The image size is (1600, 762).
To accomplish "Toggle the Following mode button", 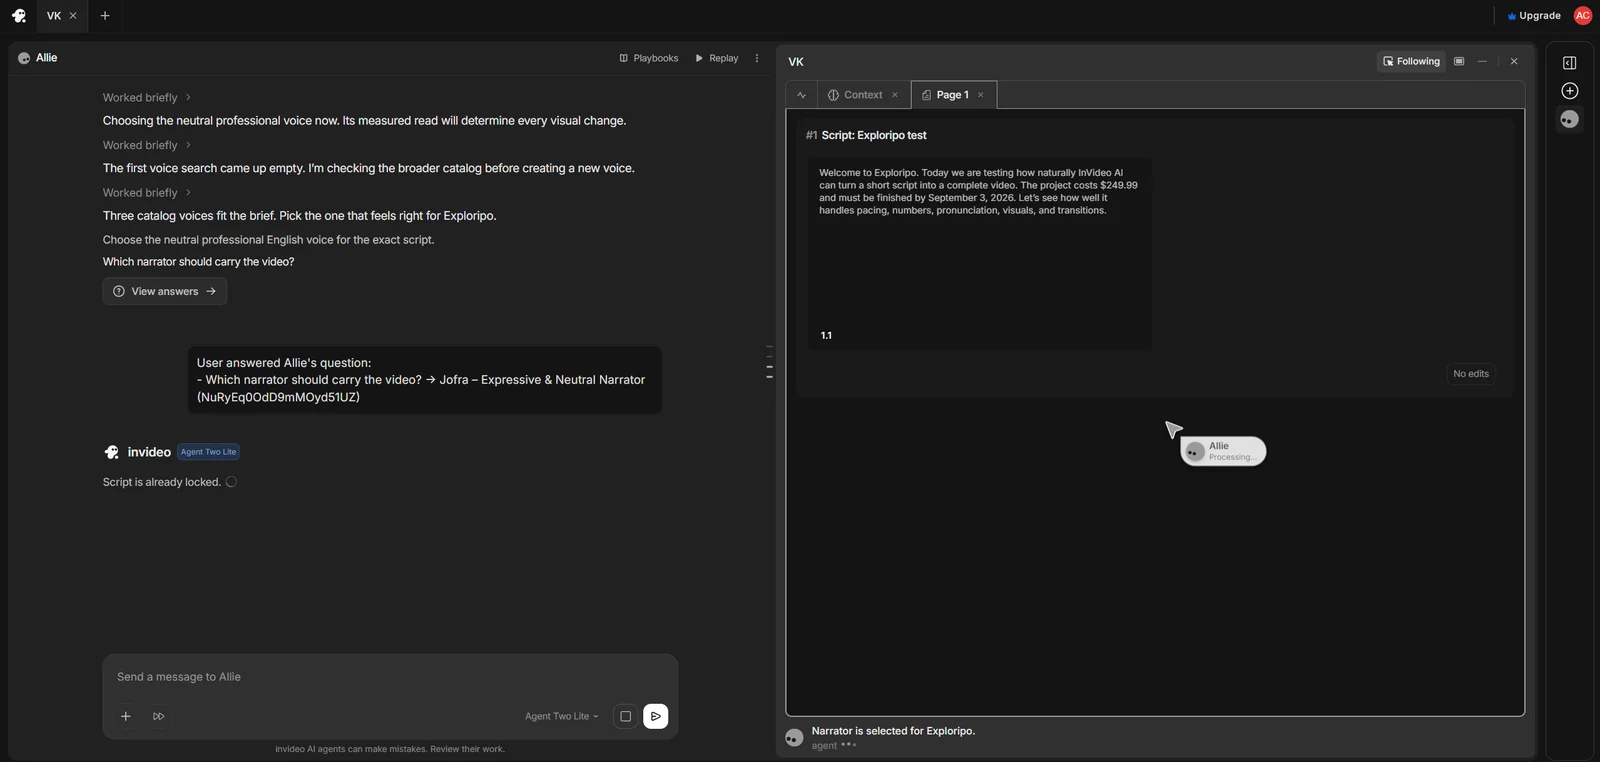I will (1411, 61).
